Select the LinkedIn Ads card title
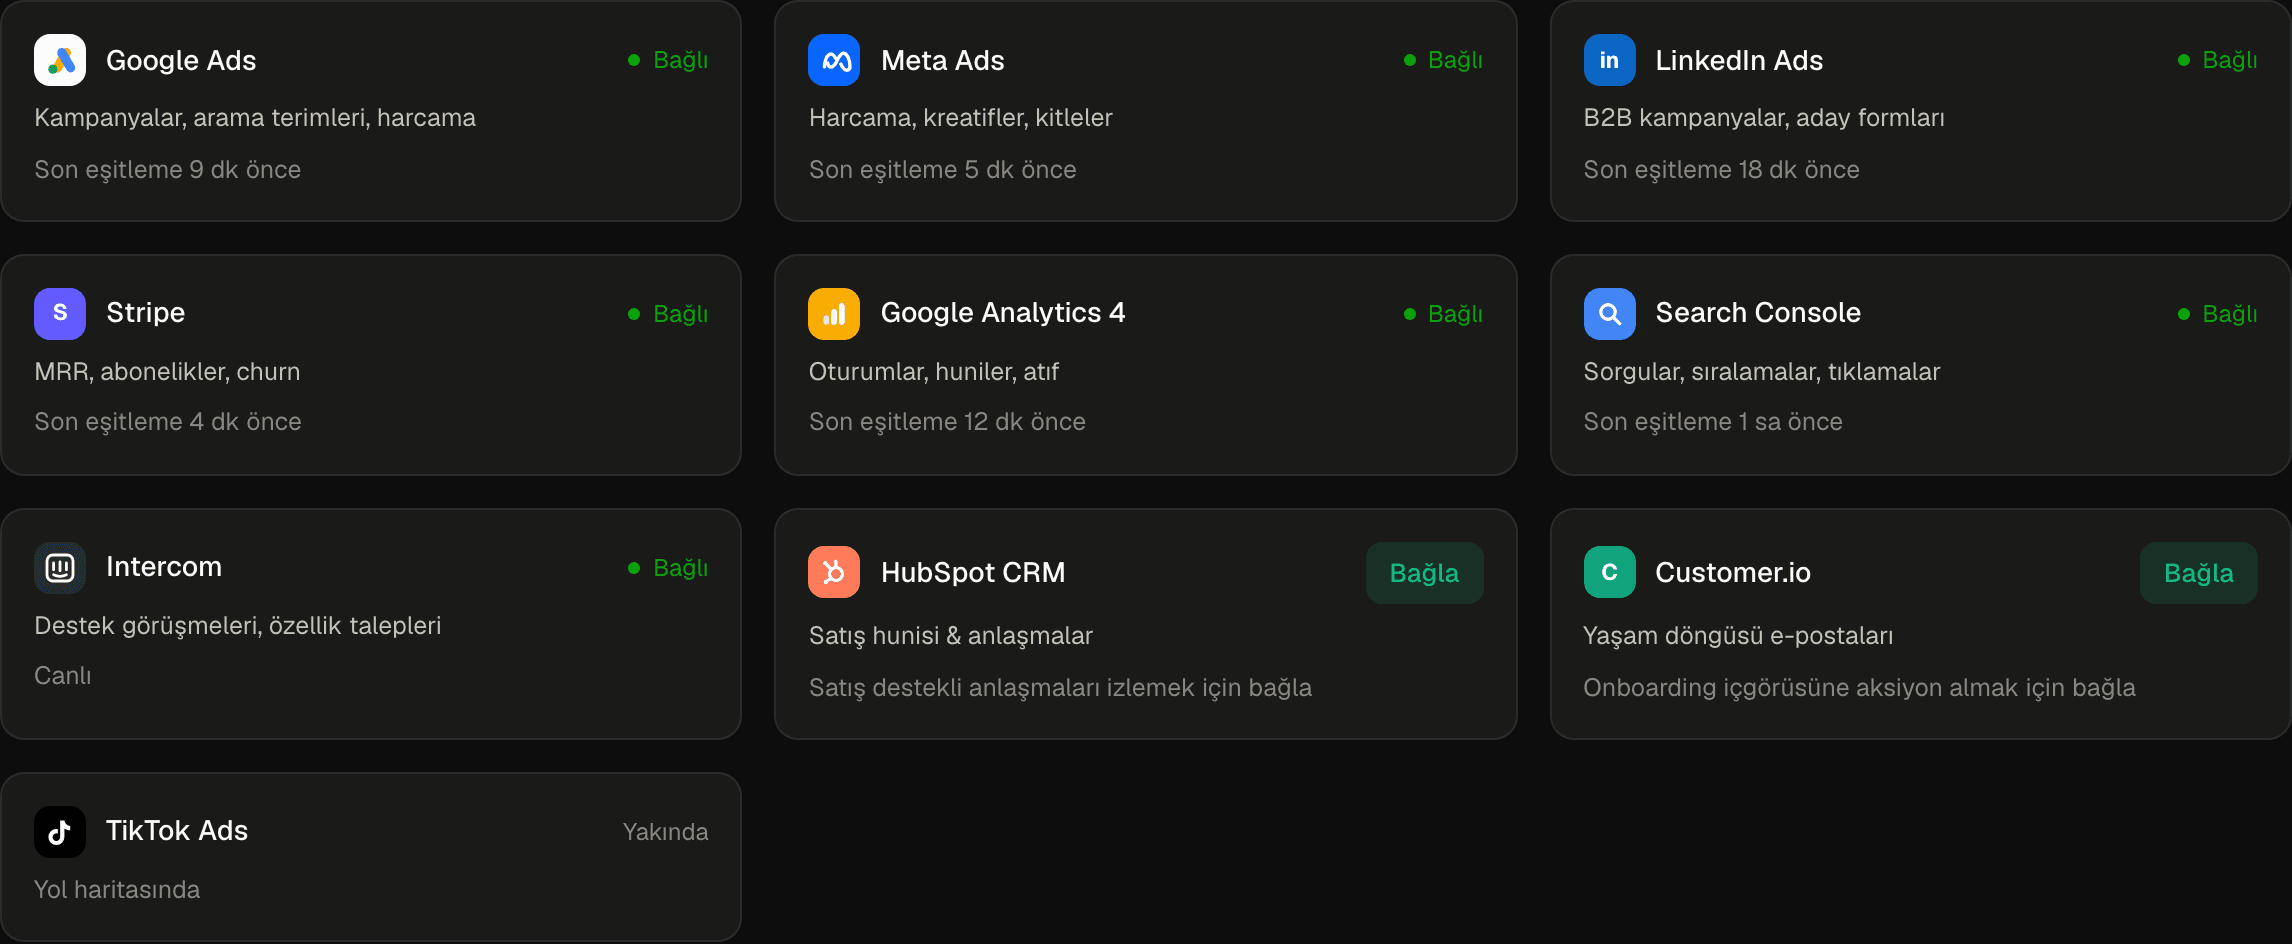Viewport: 2292px width, 944px height. tap(1739, 61)
